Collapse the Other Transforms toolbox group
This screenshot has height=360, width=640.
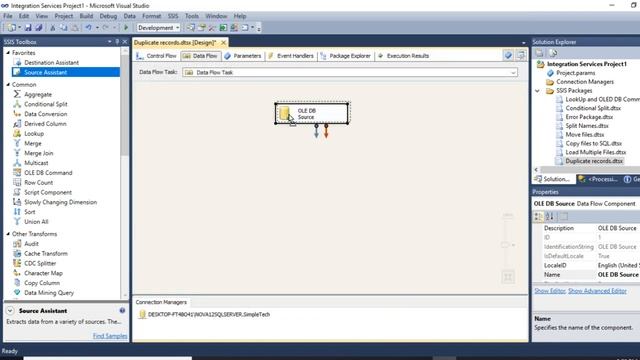(x=8, y=234)
